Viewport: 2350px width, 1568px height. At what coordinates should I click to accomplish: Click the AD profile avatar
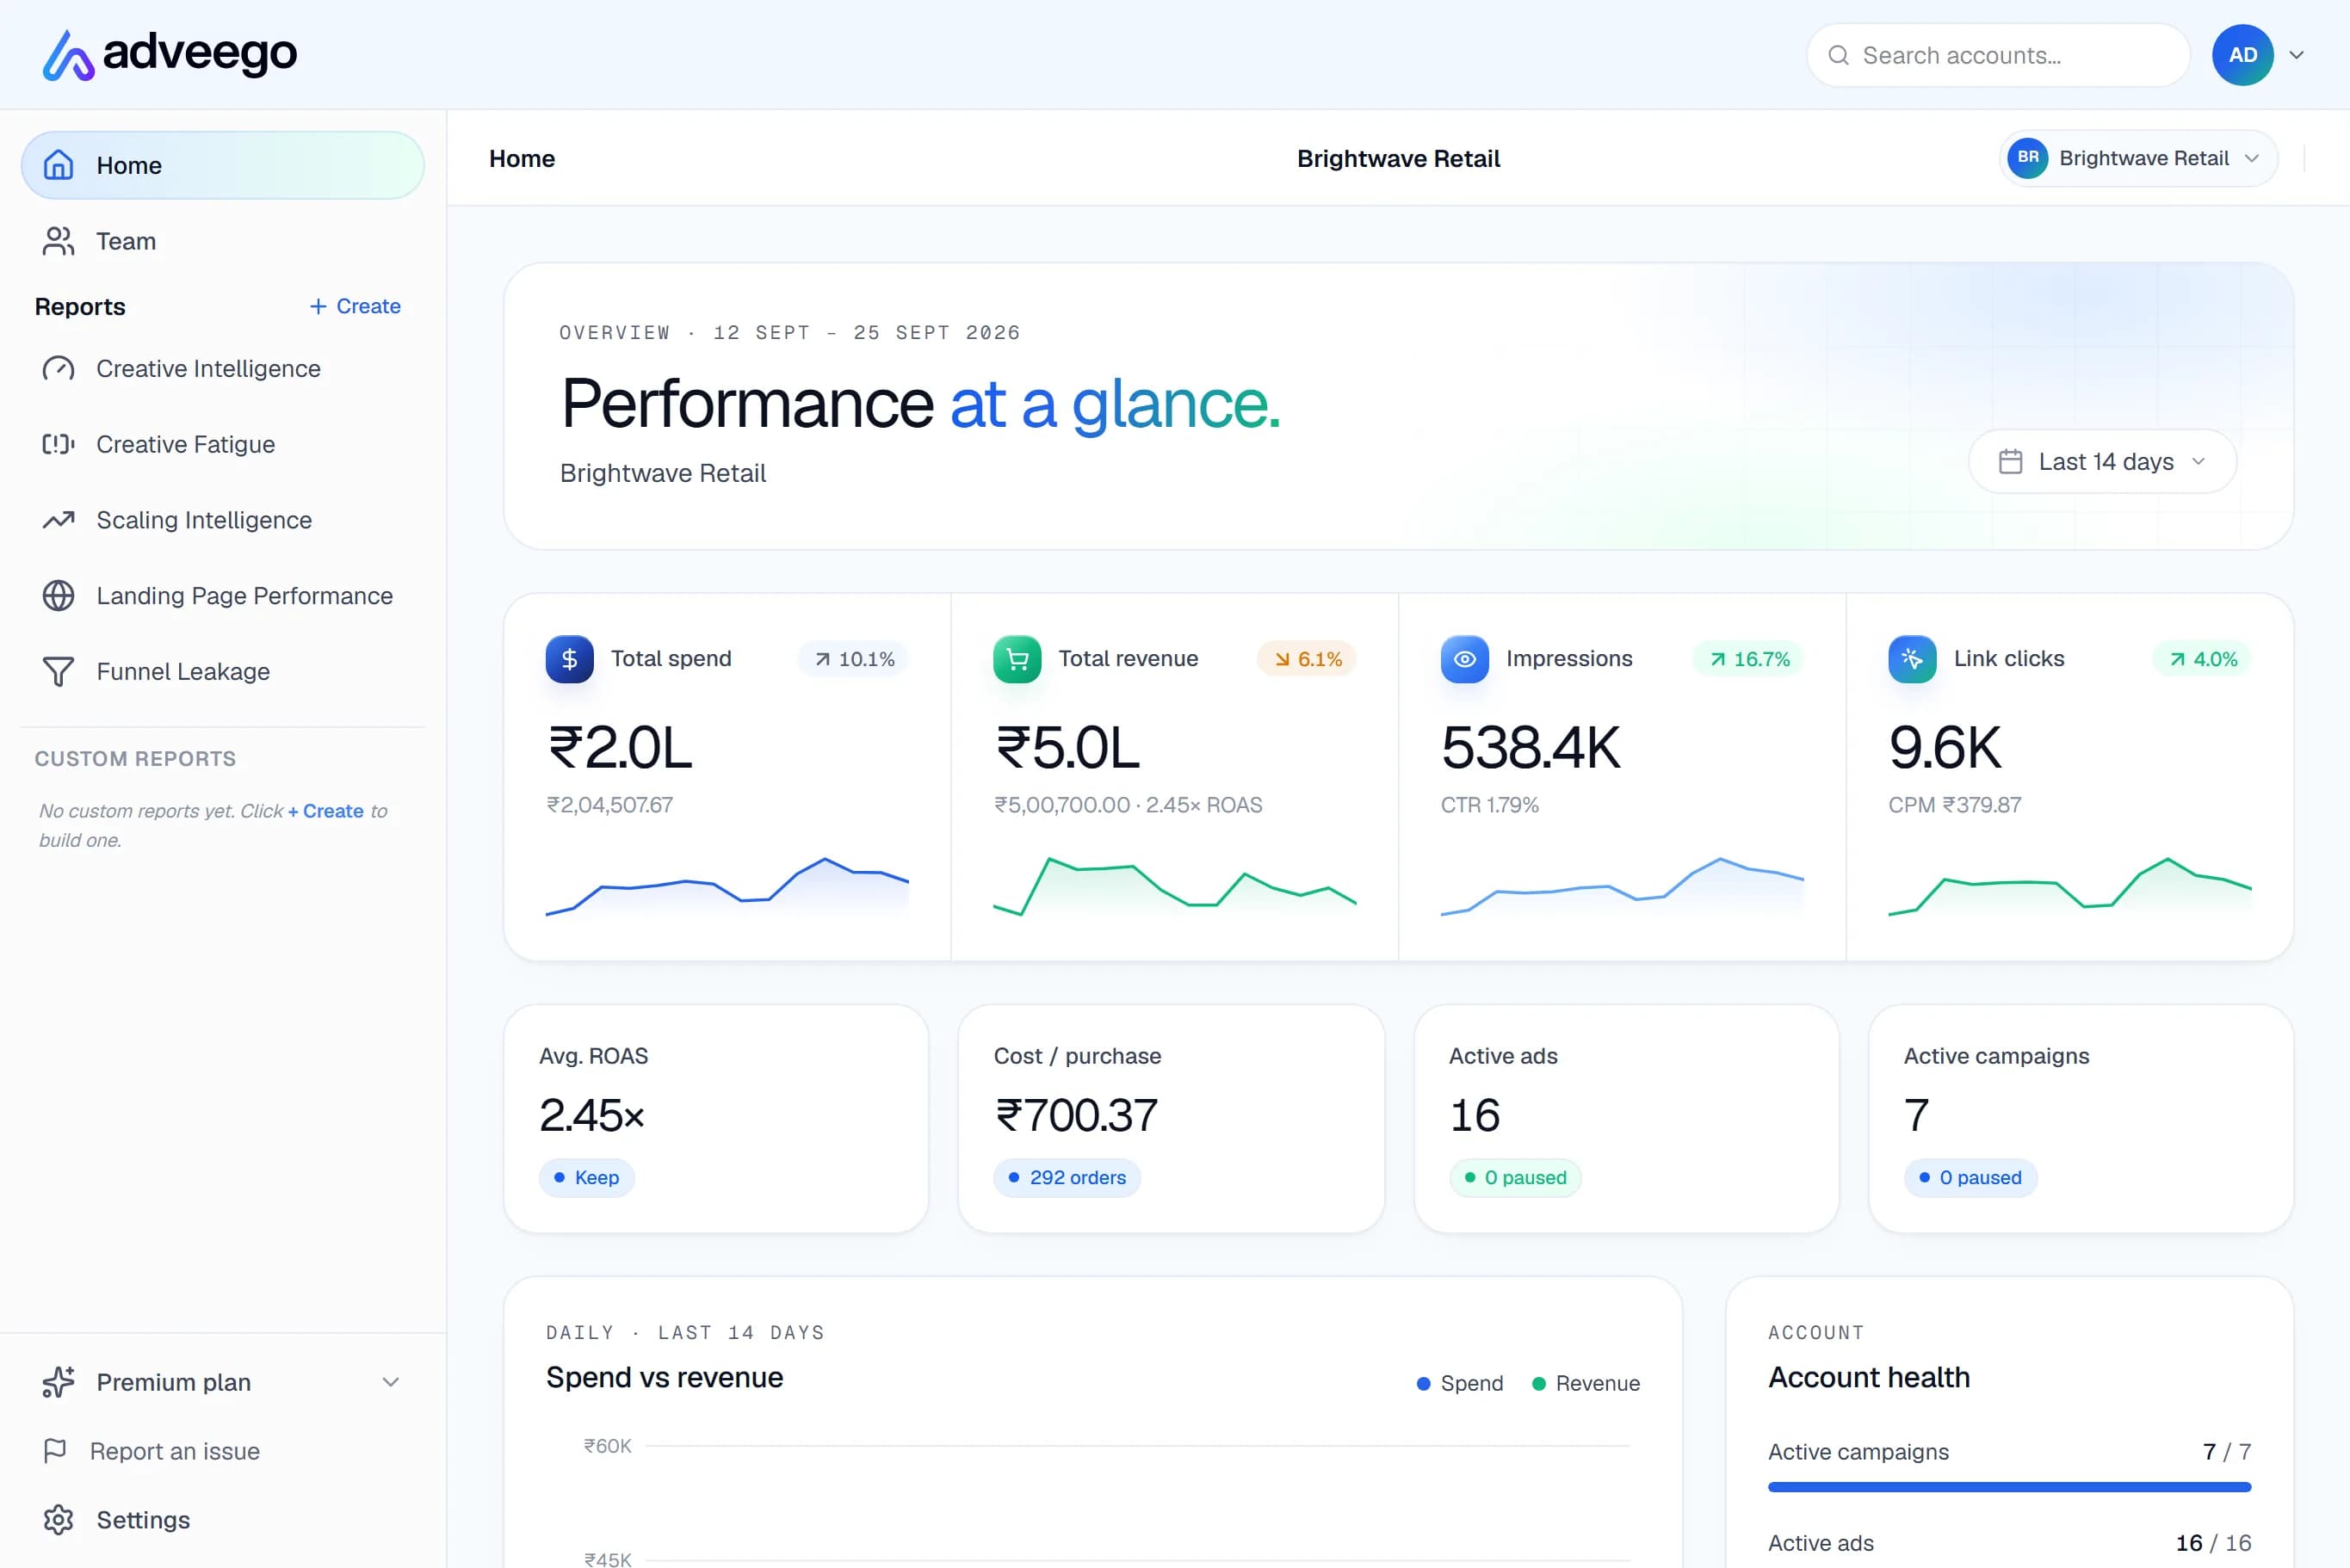(2242, 55)
